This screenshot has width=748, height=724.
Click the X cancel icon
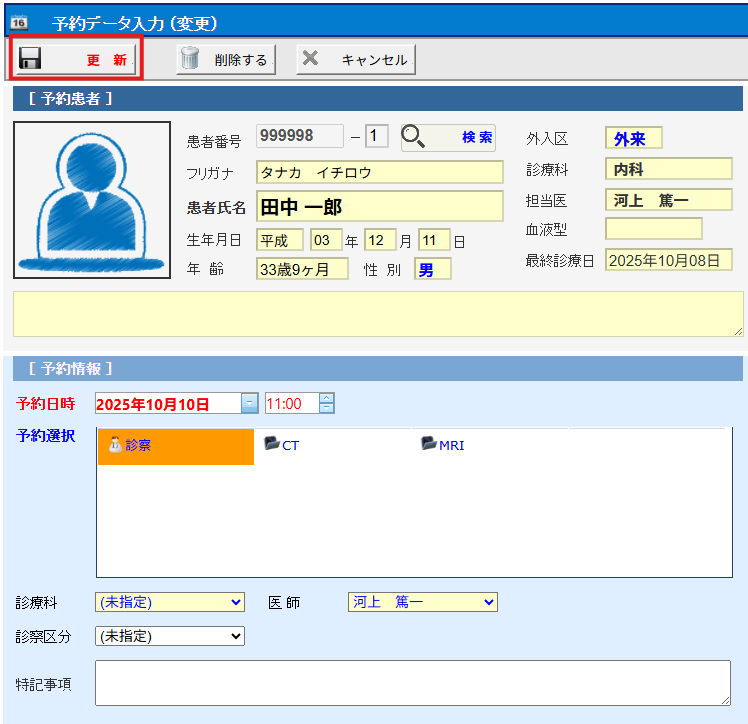pos(311,59)
